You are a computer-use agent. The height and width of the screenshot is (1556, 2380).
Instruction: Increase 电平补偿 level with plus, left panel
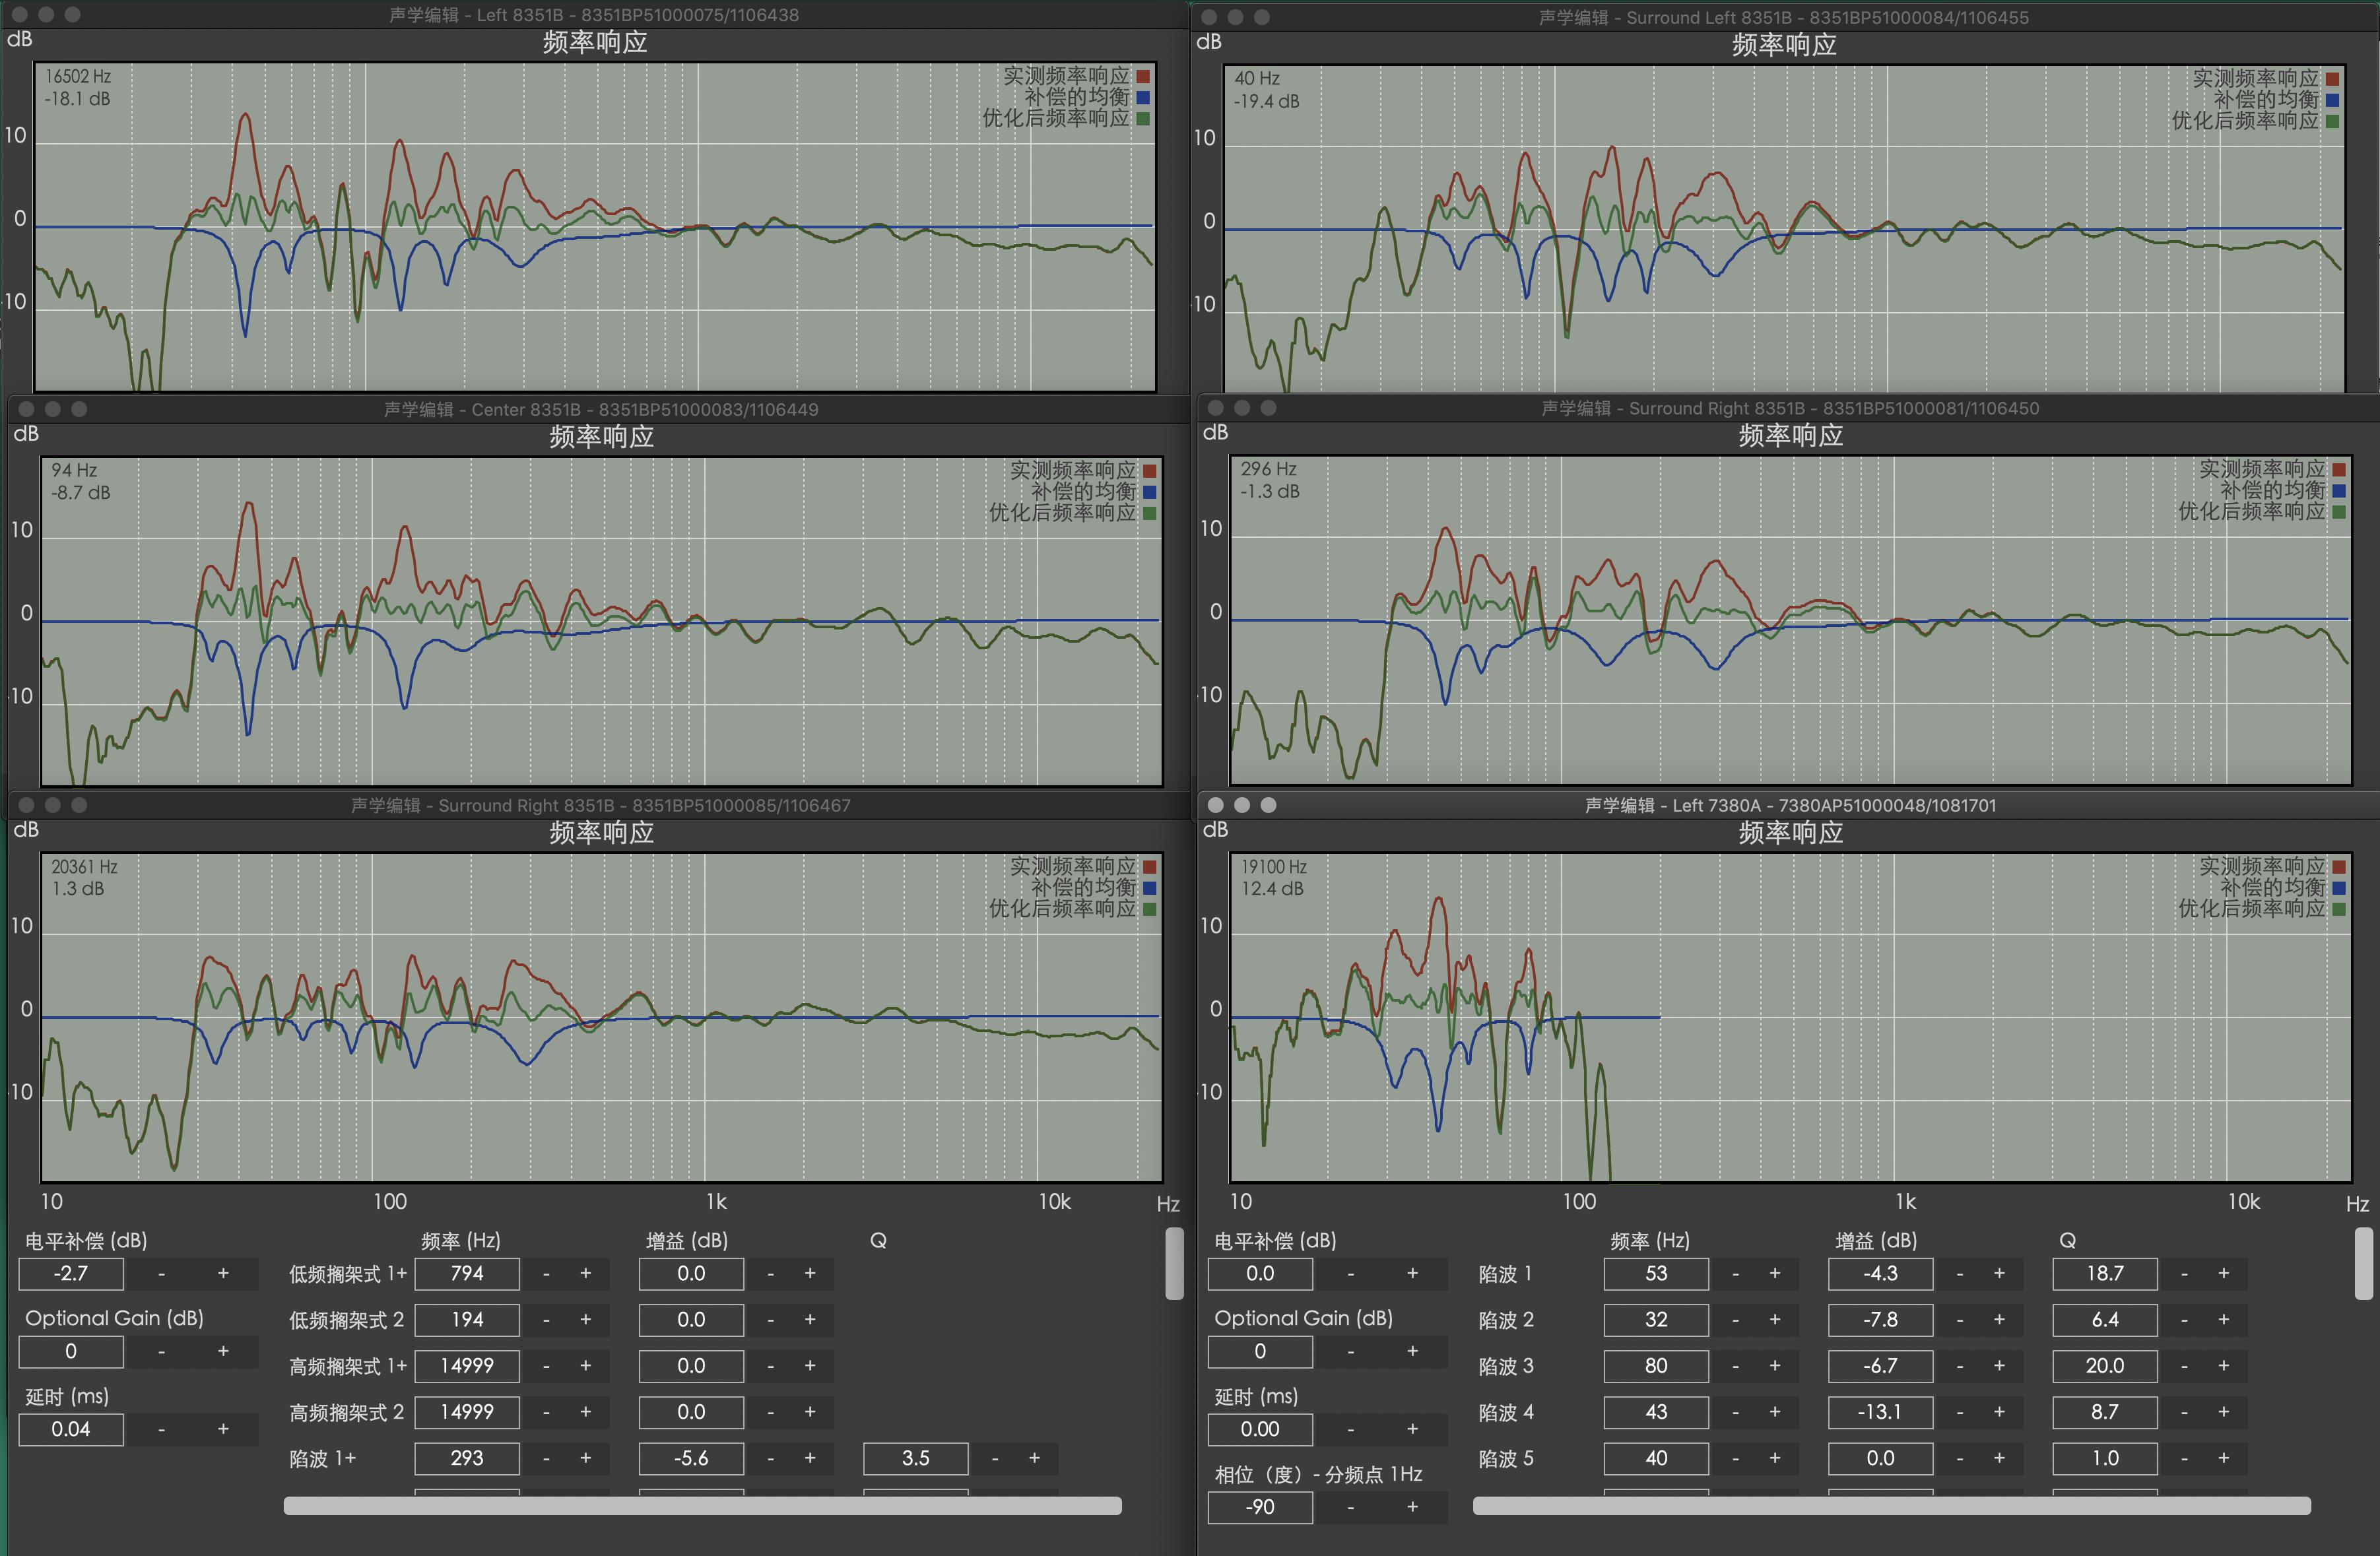[x=223, y=1273]
